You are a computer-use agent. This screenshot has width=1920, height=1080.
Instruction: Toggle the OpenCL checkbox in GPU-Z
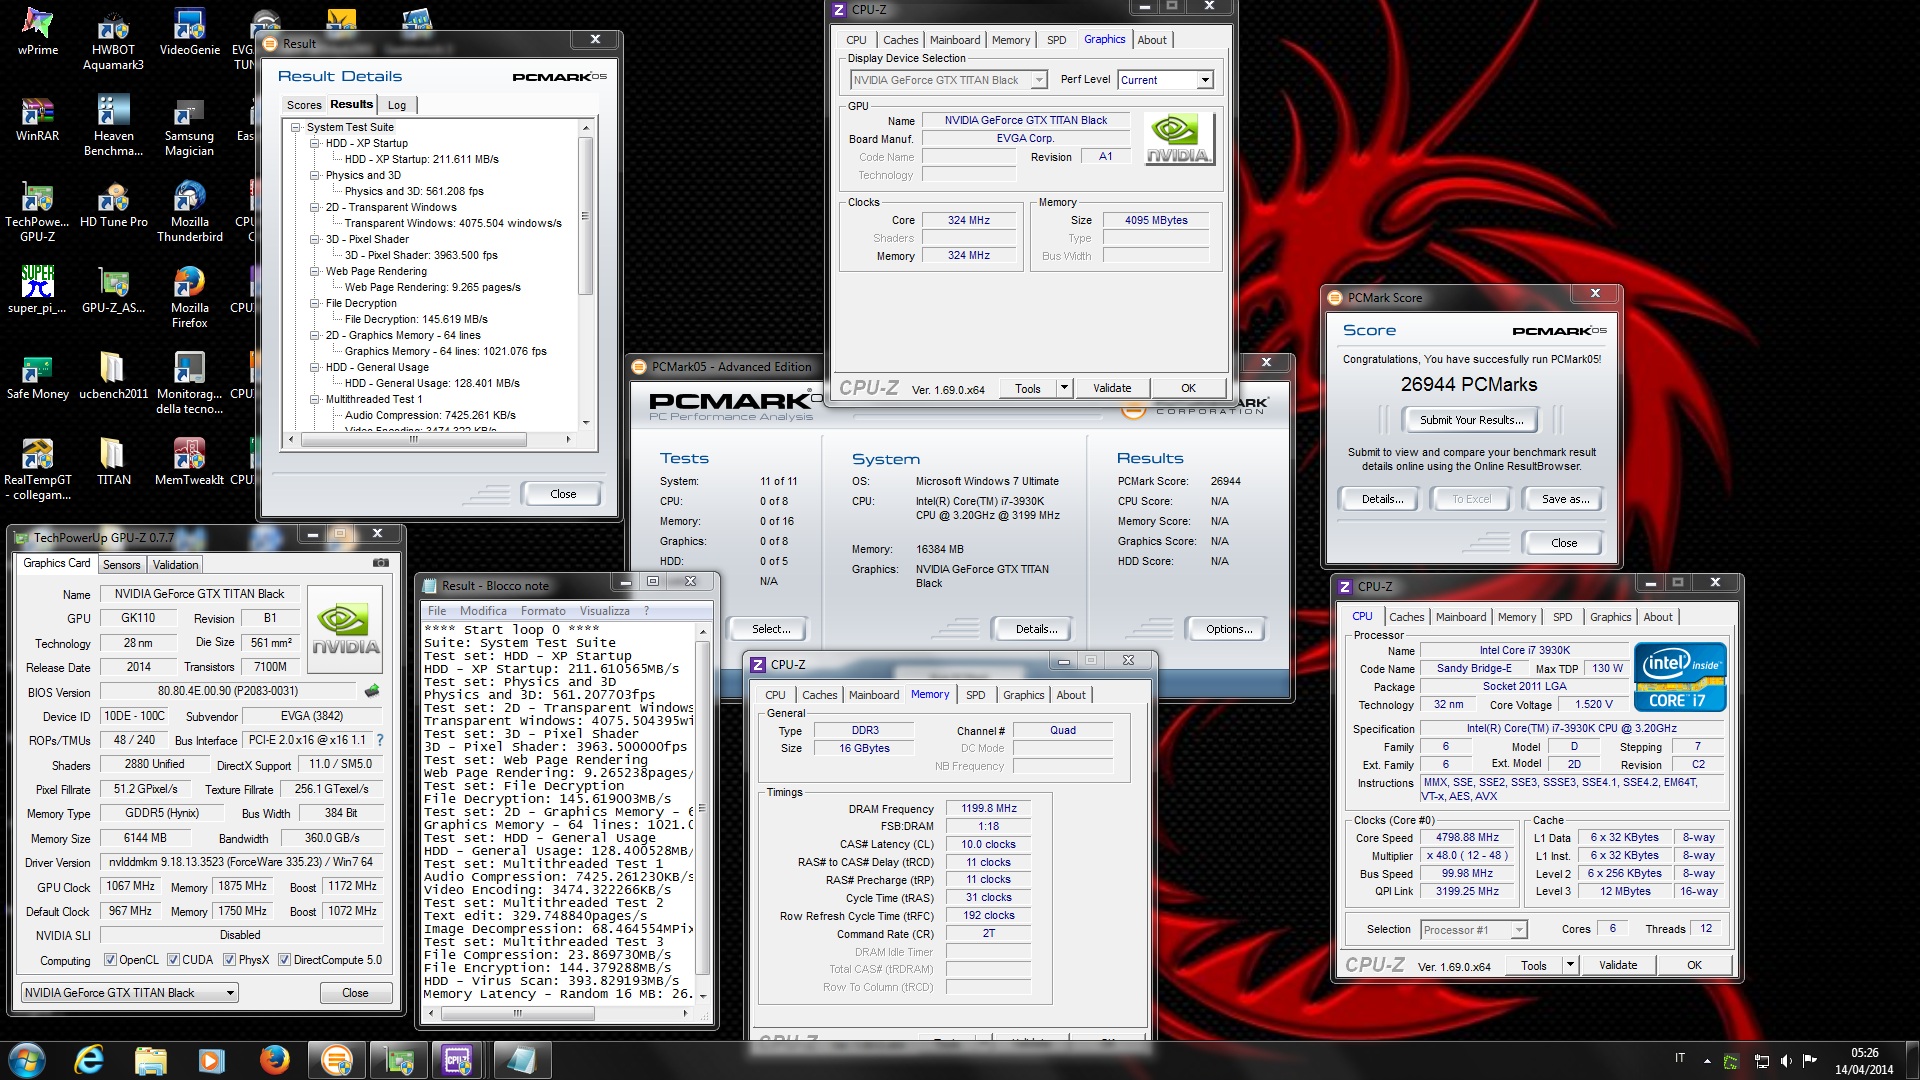[110, 960]
